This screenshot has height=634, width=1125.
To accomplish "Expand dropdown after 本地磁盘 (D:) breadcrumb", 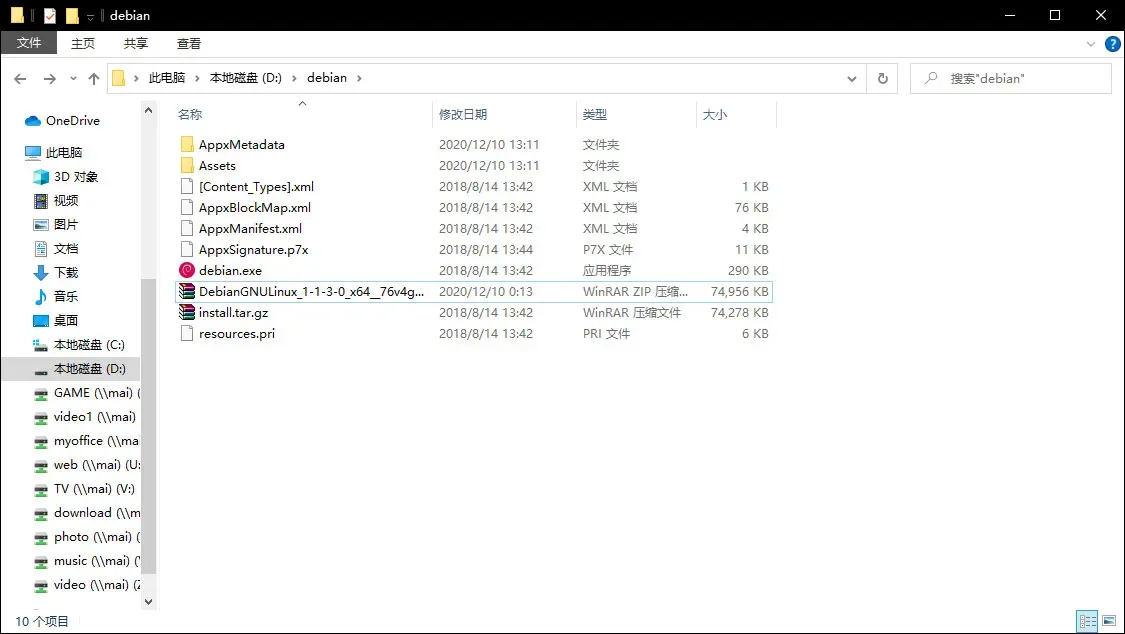I will [294, 77].
